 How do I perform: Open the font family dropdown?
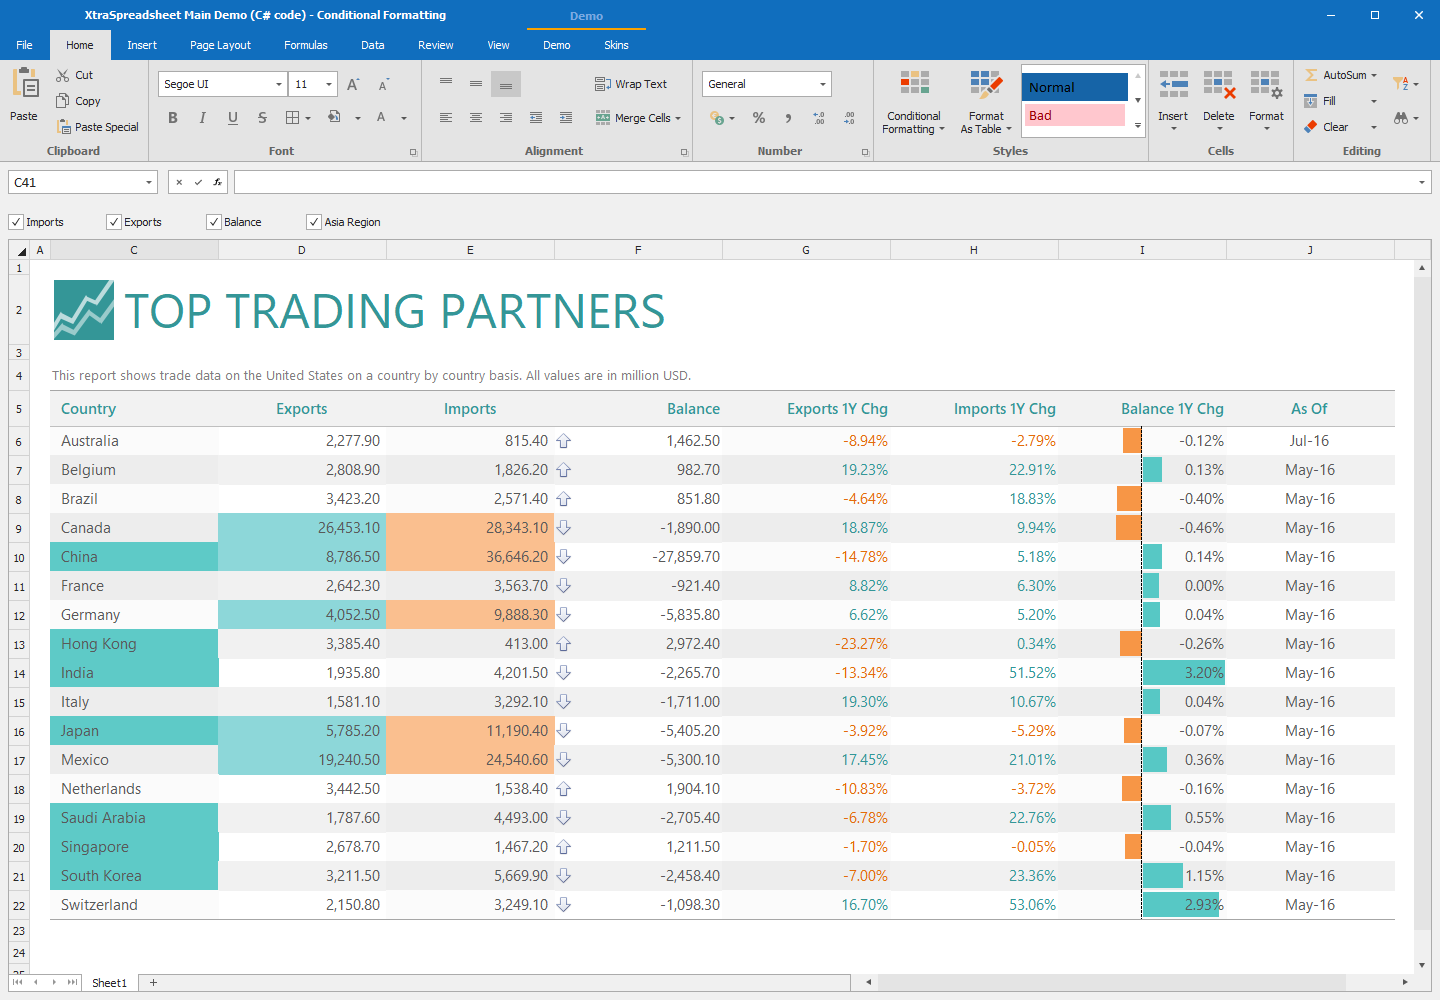pyautogui.click(x=279, y=83)
